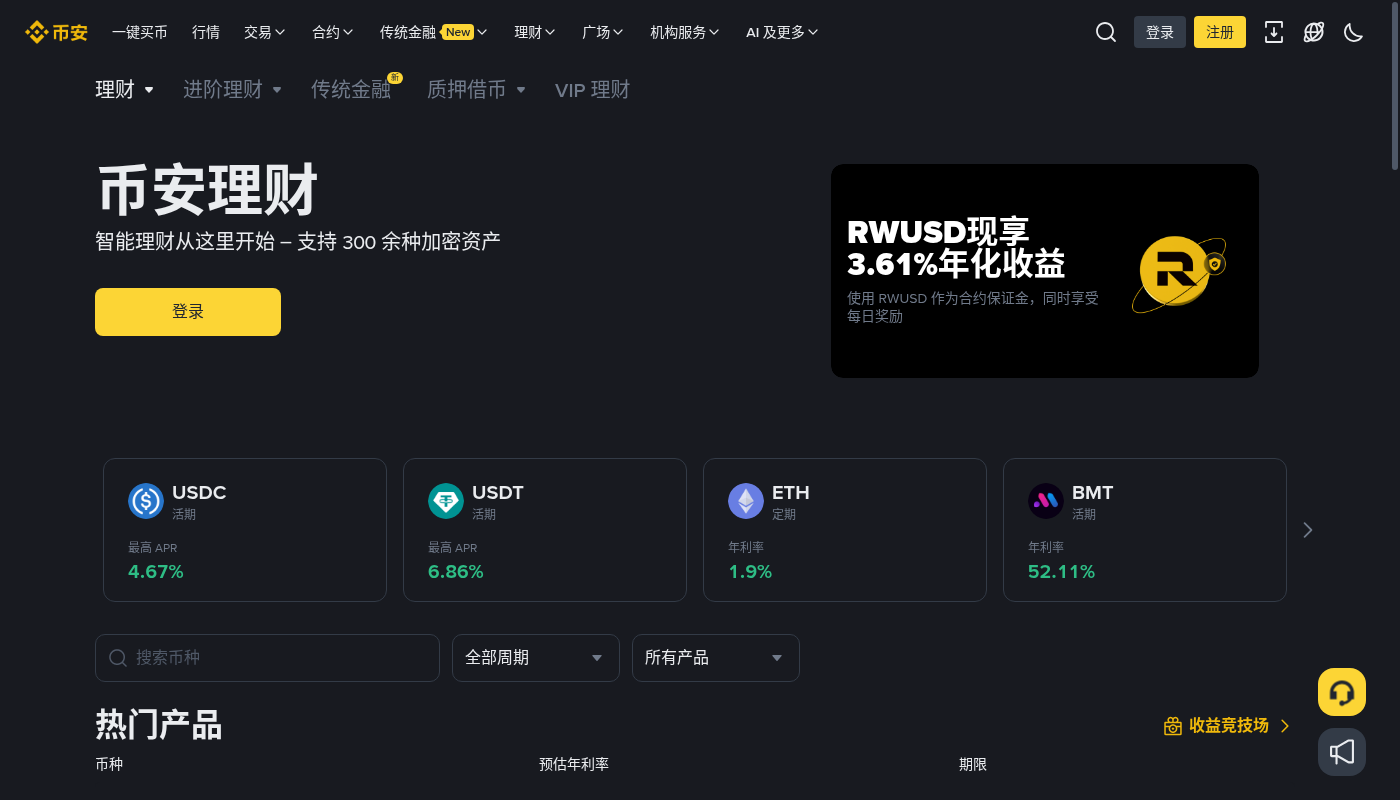The height and width of the screenshot is (800, 1400).
Task: Click the USDT Tether coin icon
Action: pyautogui.click(x=446, y=501)
